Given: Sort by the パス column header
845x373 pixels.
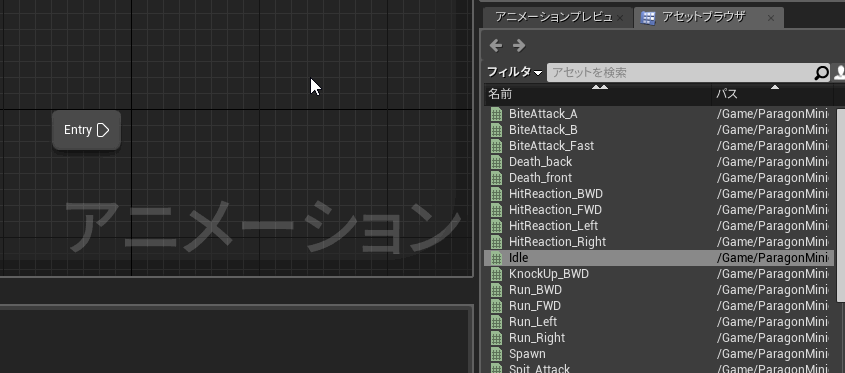Looking at the screenshot, I should click(x=772, y=94).
